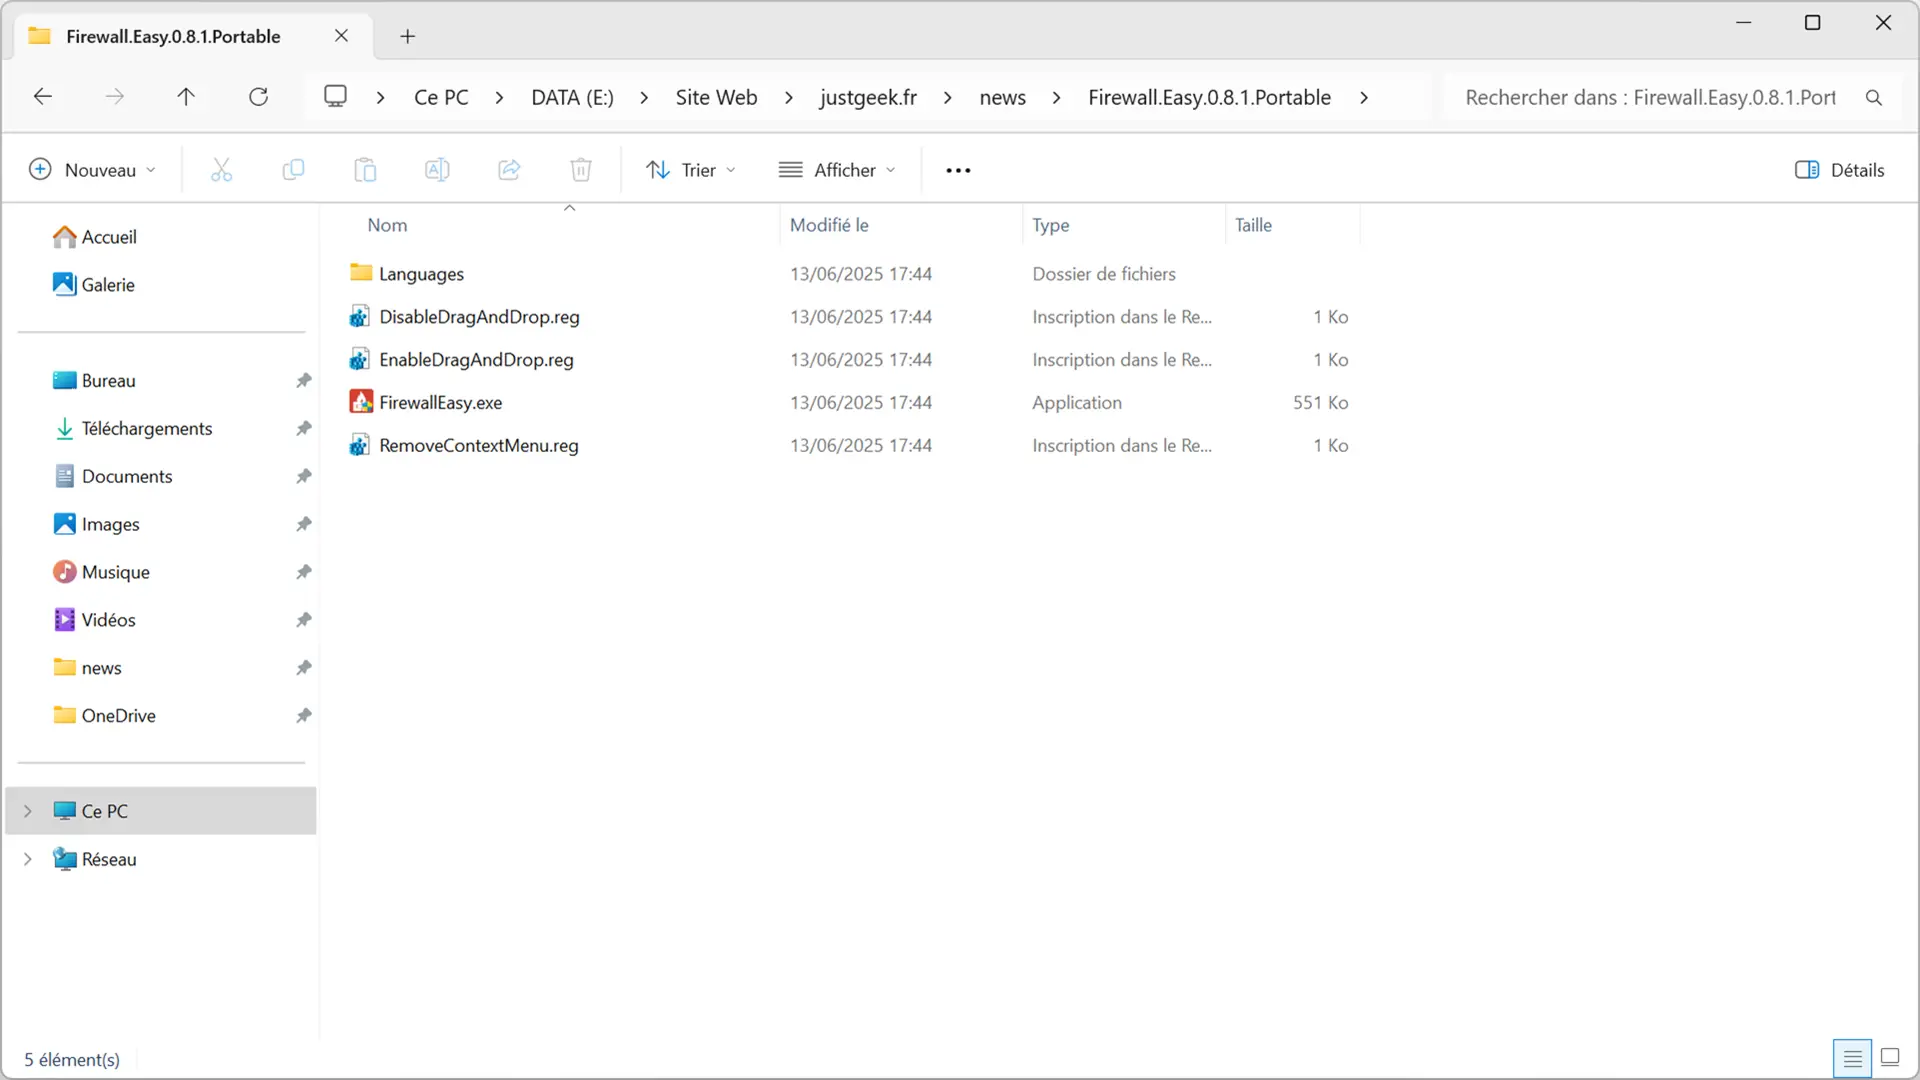Open Vidéos in the sidebar

(x=108, y=620)
